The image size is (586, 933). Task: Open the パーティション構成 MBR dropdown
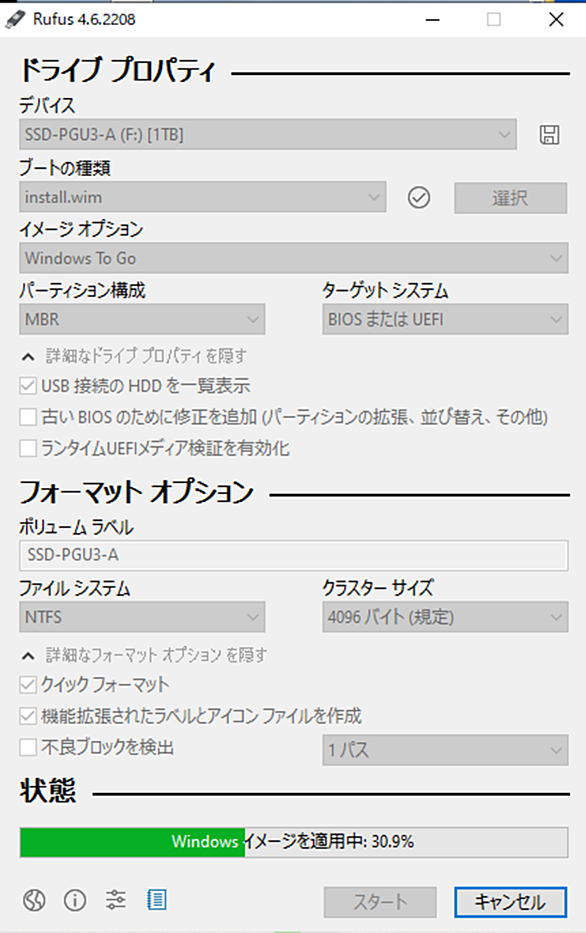[x=142, y=320]
